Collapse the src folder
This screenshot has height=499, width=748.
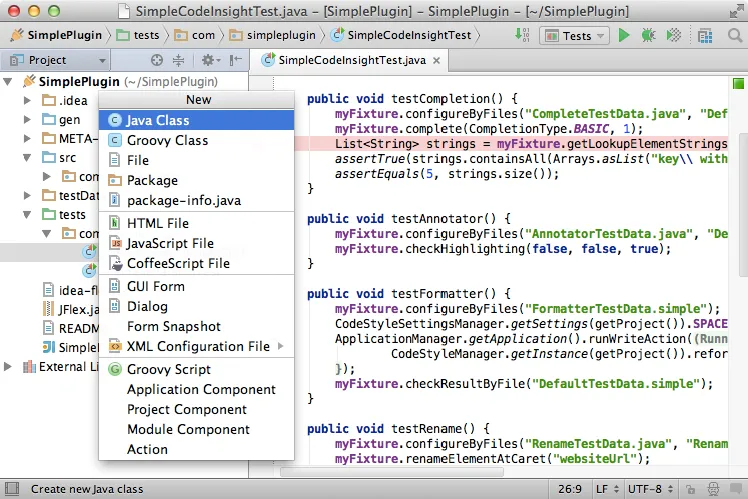(27, 158)
